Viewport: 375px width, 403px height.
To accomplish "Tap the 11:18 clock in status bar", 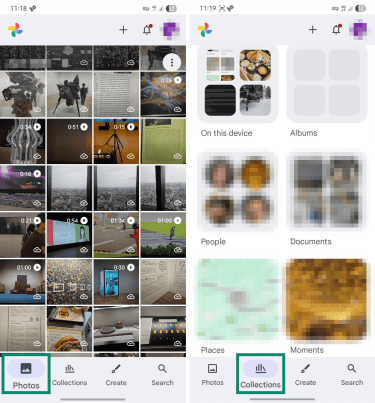I will (18, 9).
